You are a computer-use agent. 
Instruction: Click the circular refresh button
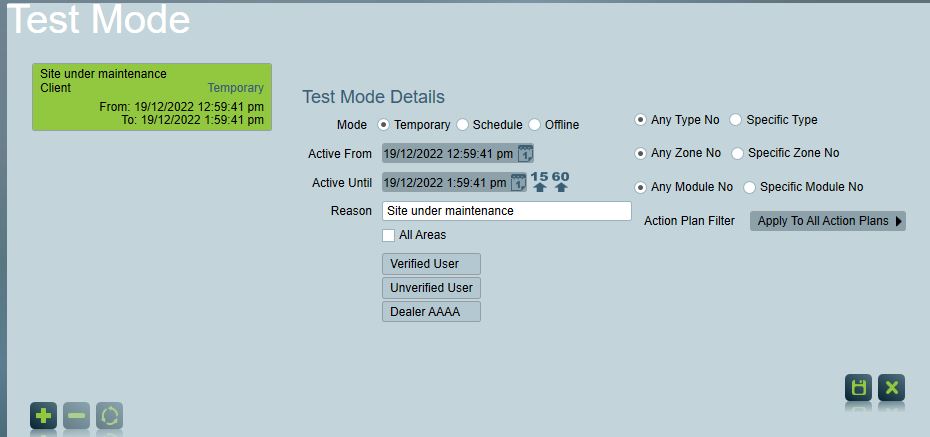pos(109,416)
